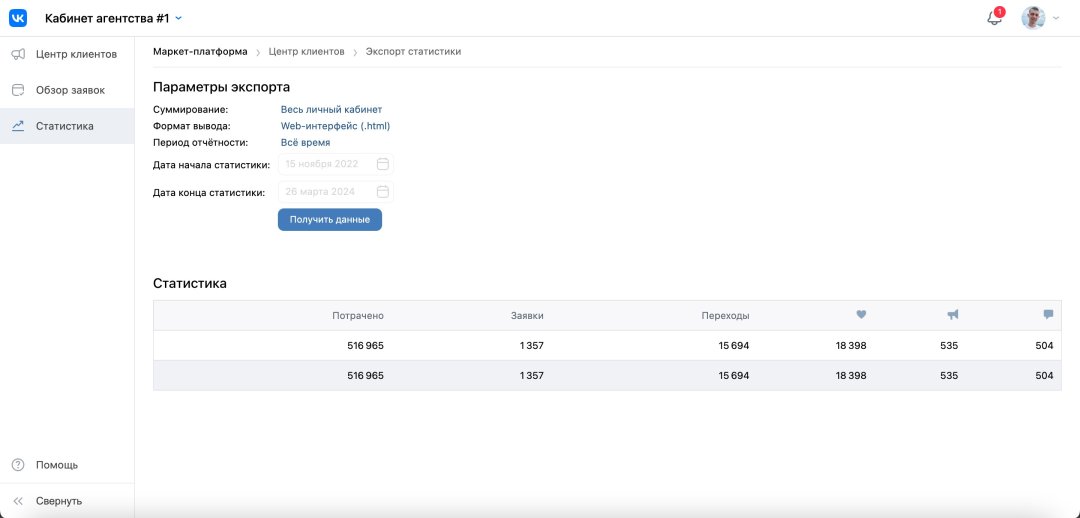Change output format Web-интерфейс (.html)
The image size is (1080, 518).
(335, 126)
